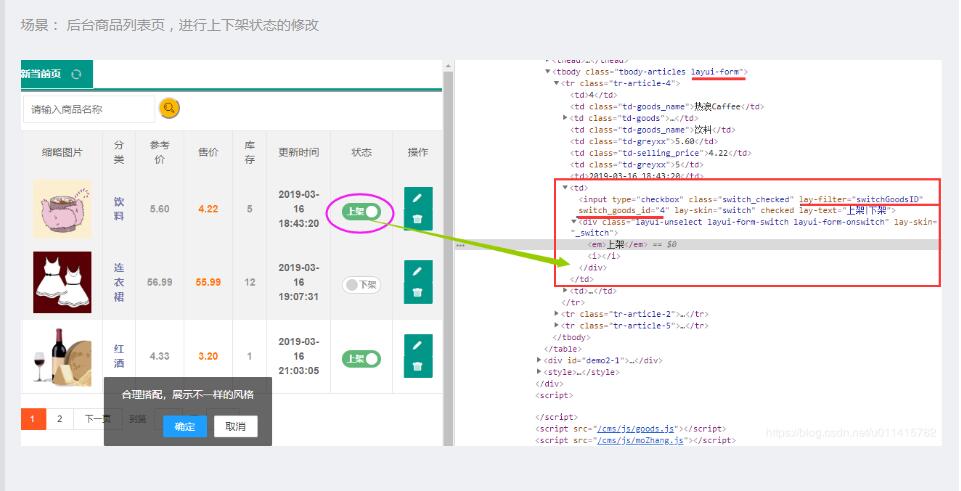Screen dimensions: 961x491
Task: Click the 红酒 category link
Action: point(119,356)
